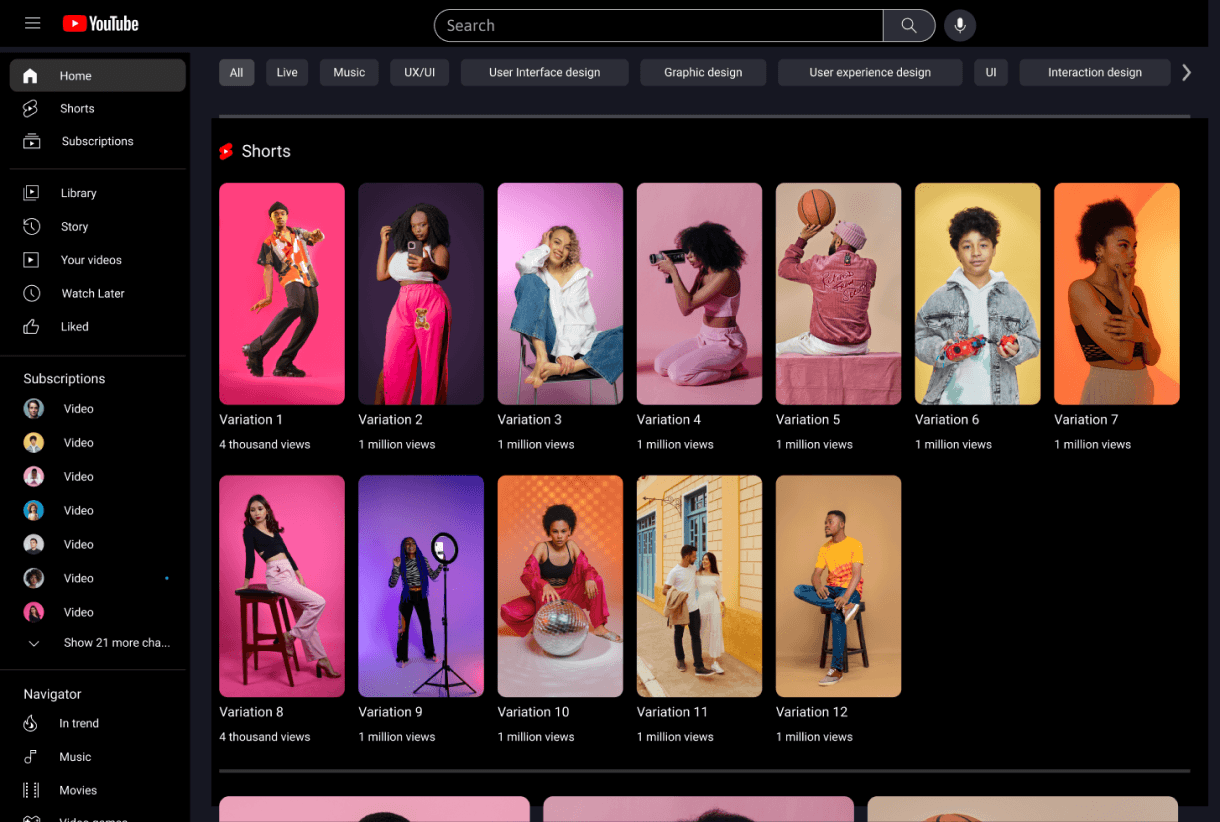The image size is (1220, 822).
Task: Select the UX/UI filter chip
Action: (x=419, y=72)
